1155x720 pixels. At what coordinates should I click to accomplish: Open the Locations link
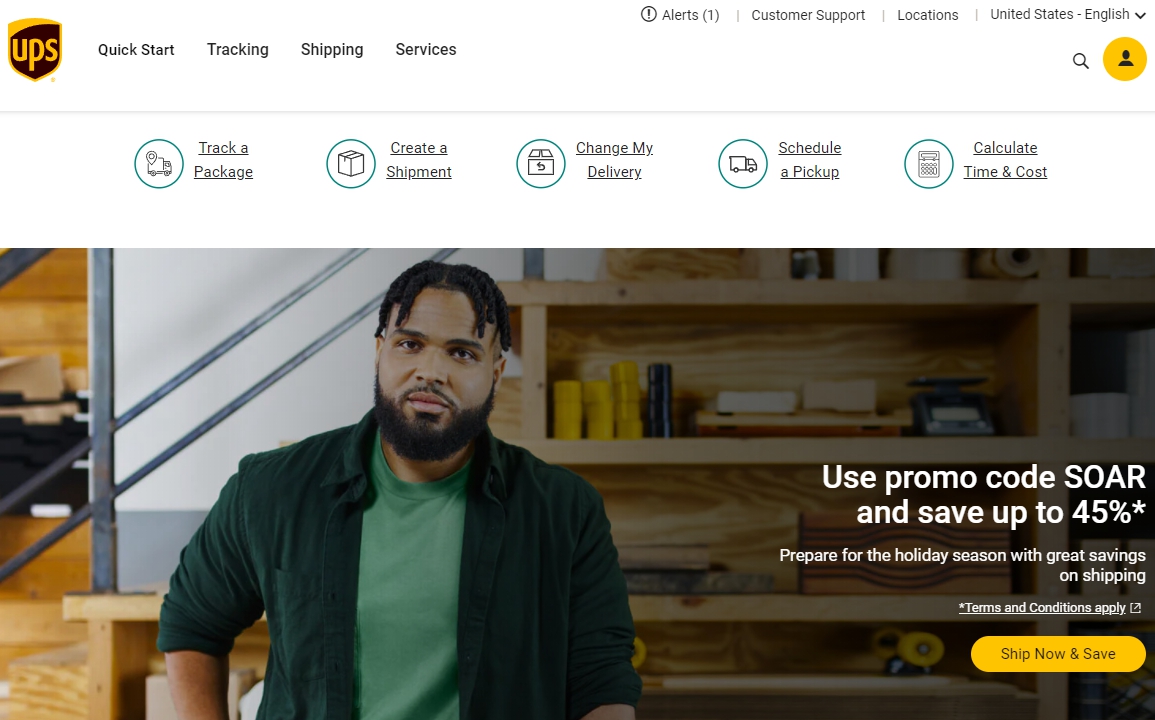927,15
